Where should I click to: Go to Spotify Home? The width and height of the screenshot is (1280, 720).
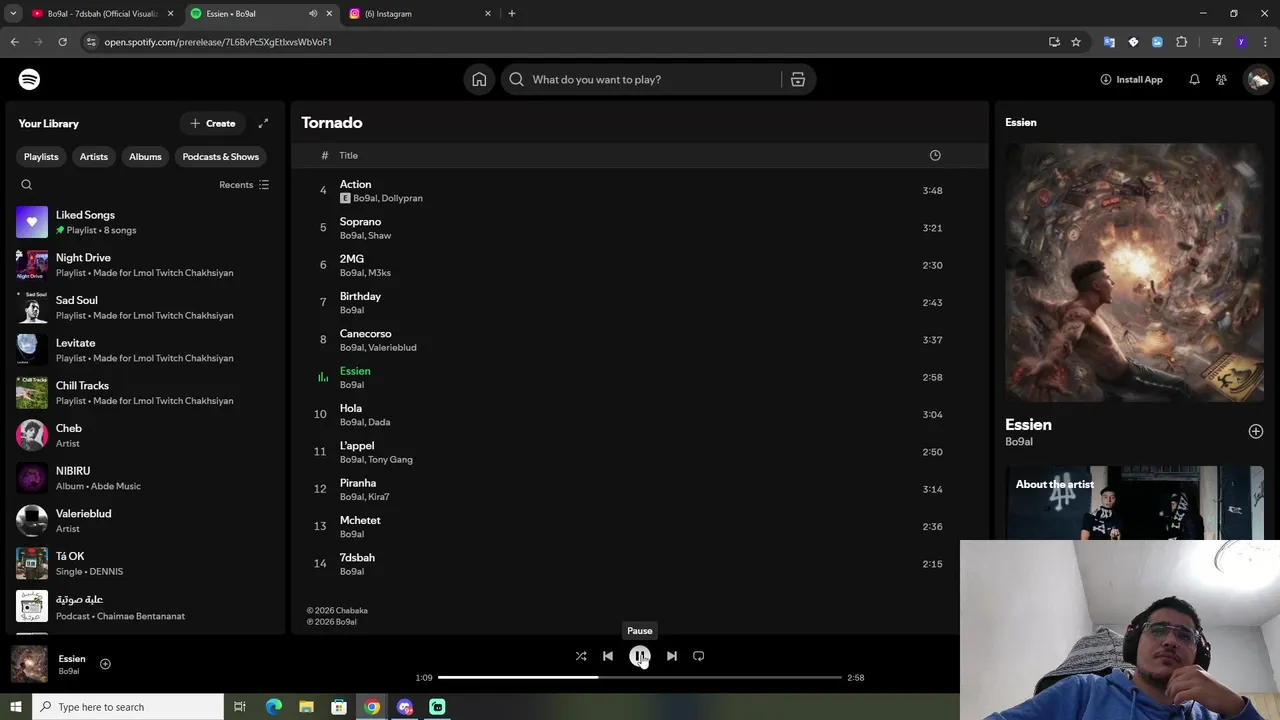479,79
